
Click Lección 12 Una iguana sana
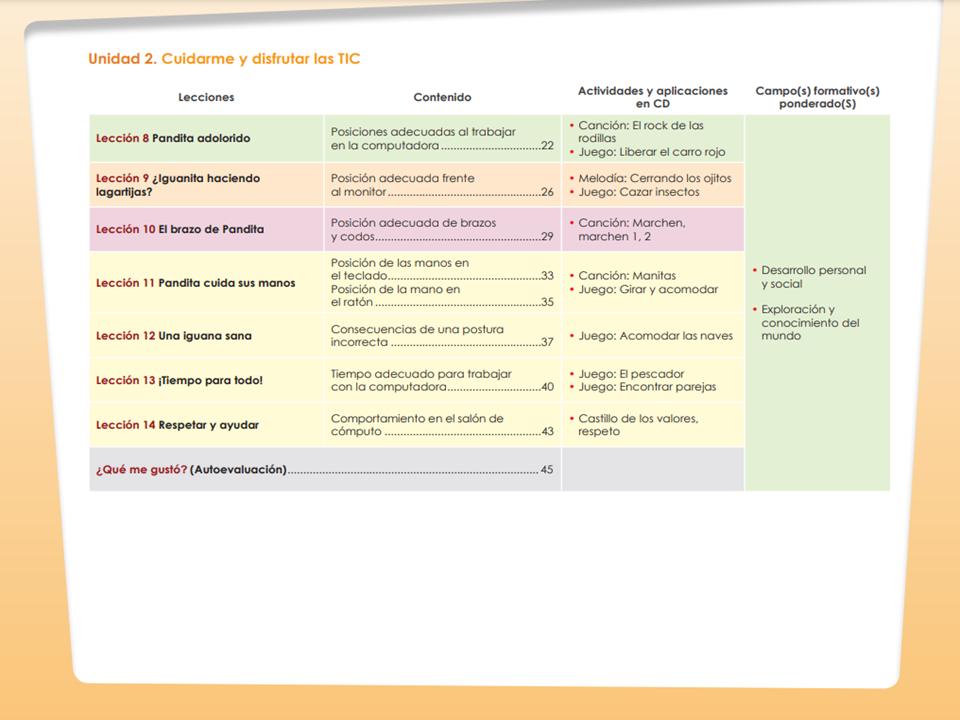(174, 336)
